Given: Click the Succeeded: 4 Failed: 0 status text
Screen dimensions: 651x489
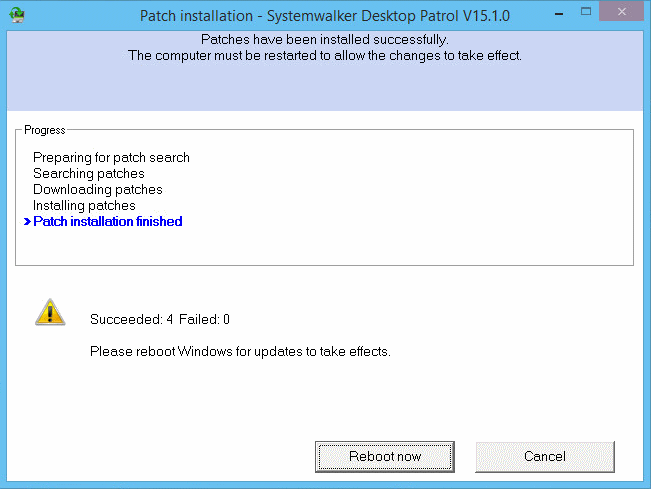Looking at the screenshot, I should pos(160,320).
